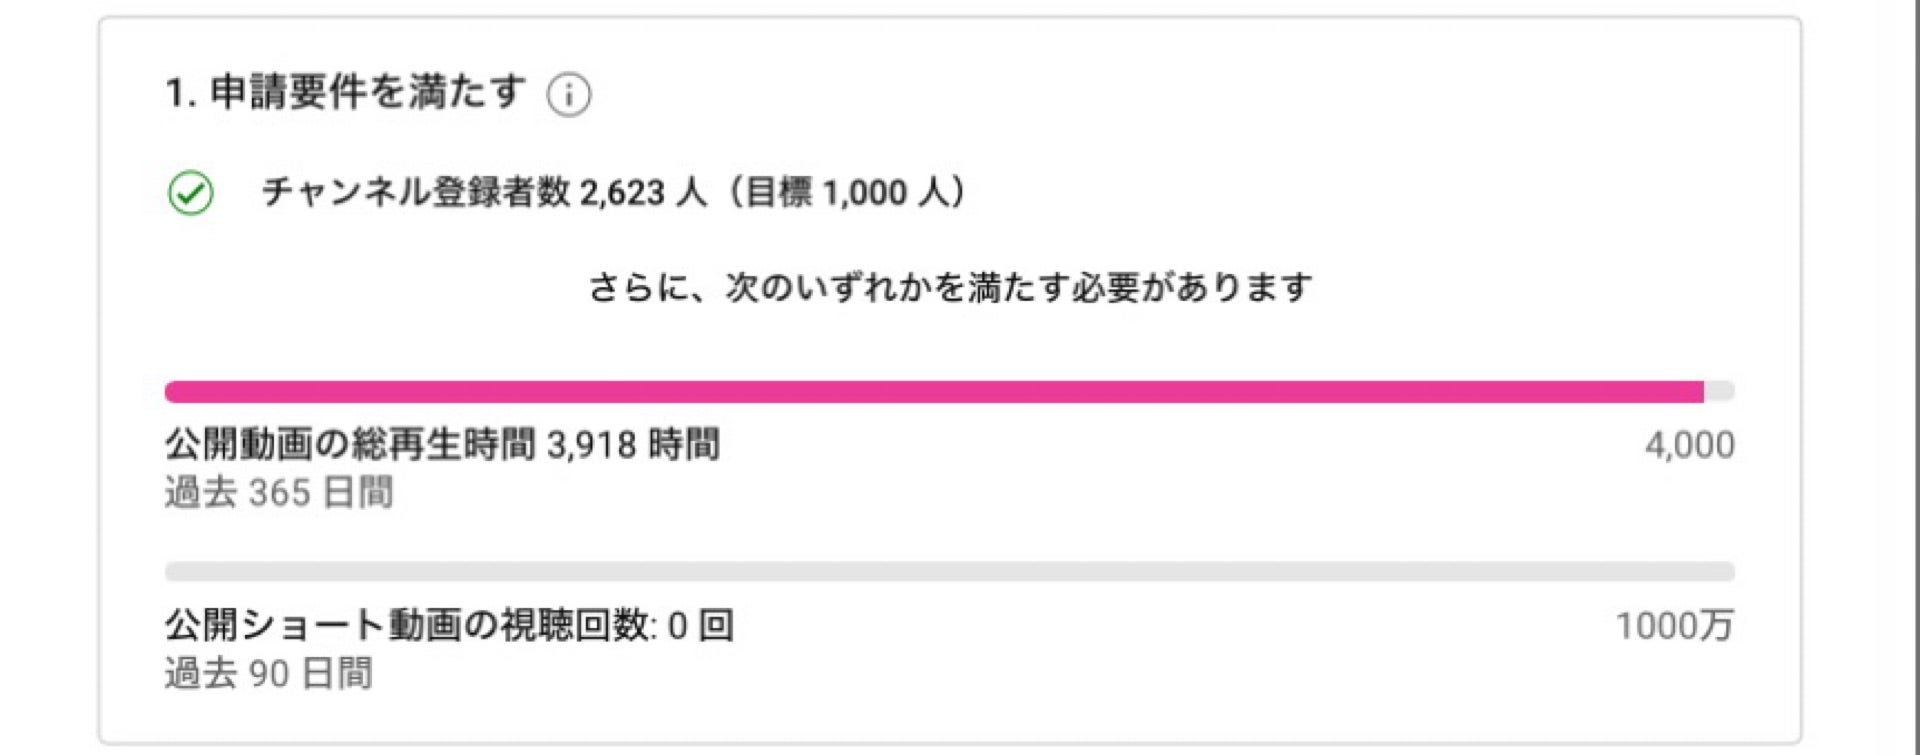Click the 過去 90 日間 period text
The height and width of the screenshot is (755, 1920).
point(268,674)
